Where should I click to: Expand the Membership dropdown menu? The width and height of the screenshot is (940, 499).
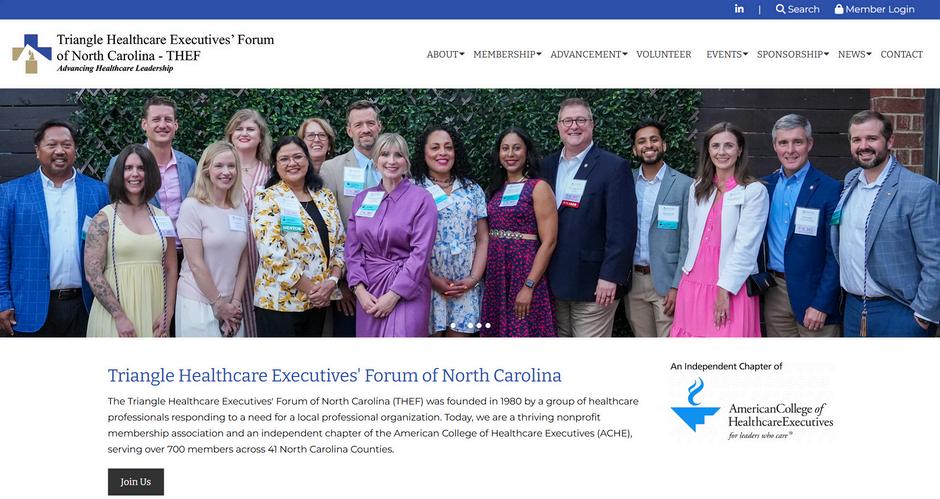pyautogui.click(x=507, y=54)
